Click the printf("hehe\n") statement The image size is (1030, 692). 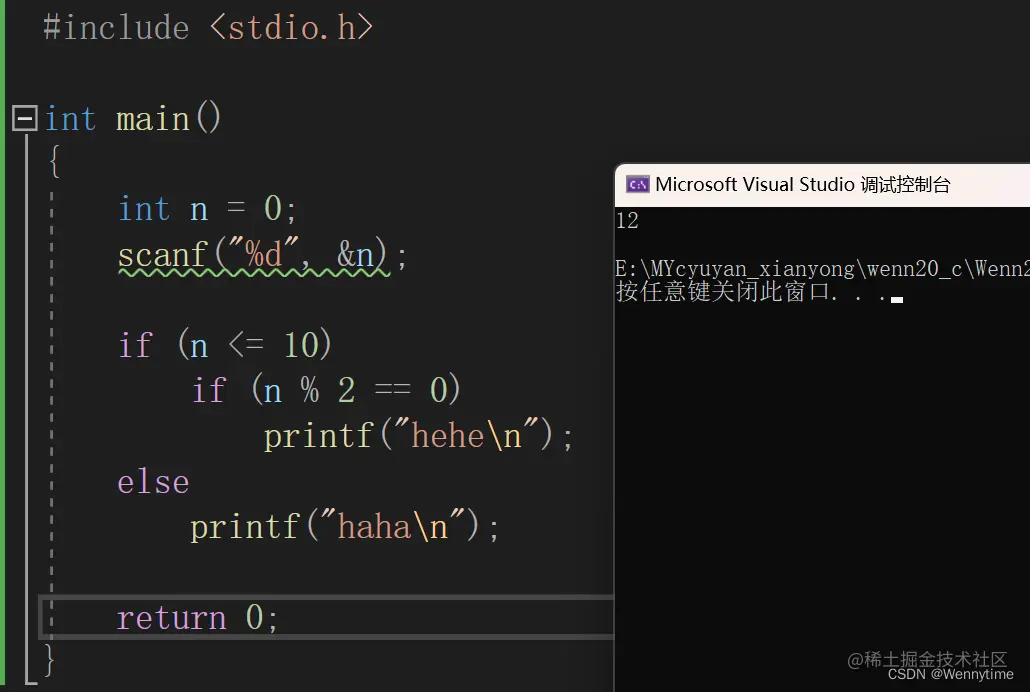click(418, 436)
